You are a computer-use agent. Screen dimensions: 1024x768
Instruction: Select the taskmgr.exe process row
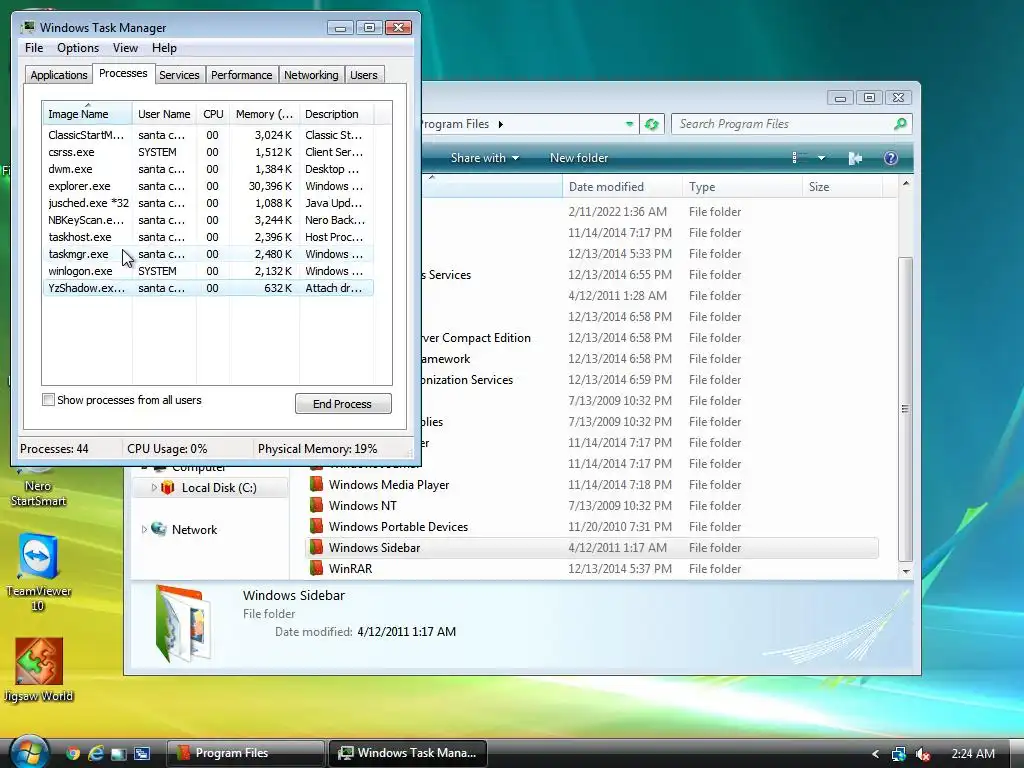coord(208,254)
